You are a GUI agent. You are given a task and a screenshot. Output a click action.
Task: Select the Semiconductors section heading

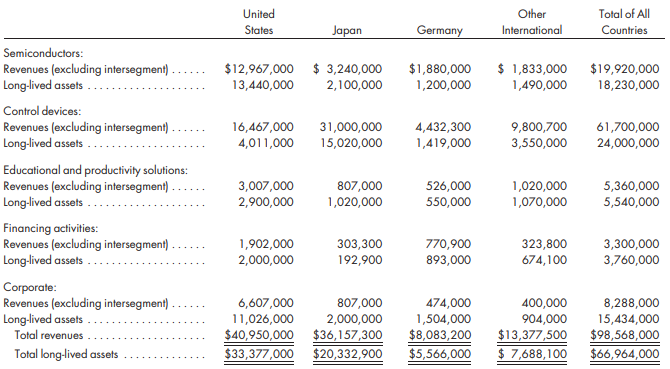43,53
